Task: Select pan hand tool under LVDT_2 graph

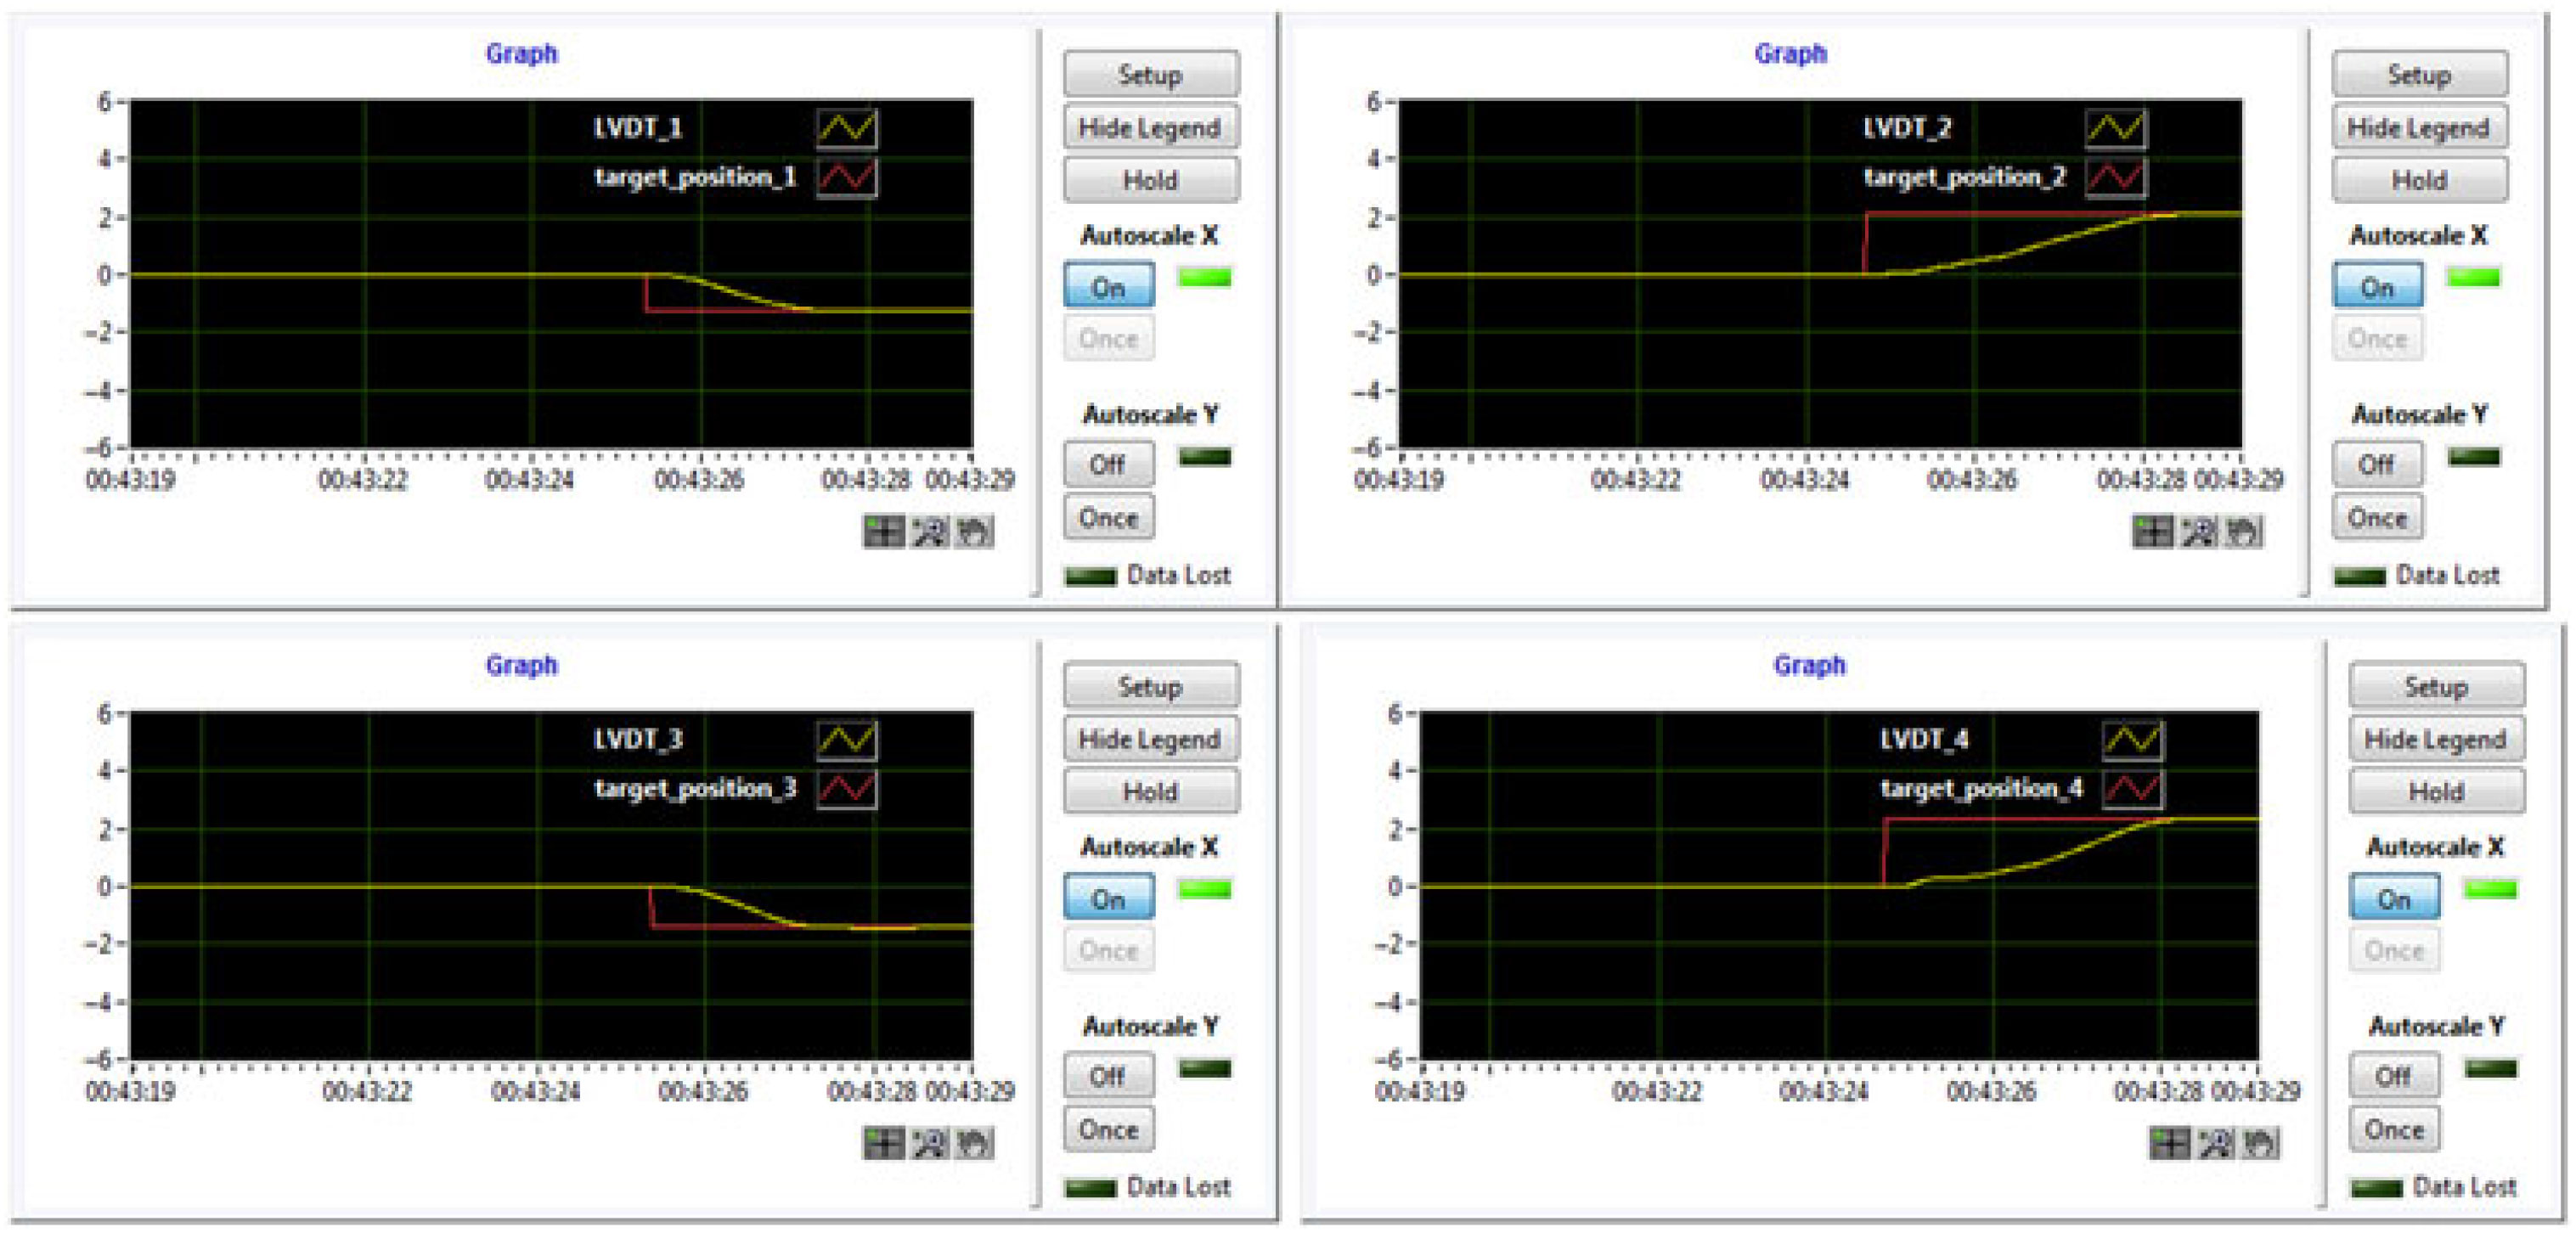Action: 2243,532
